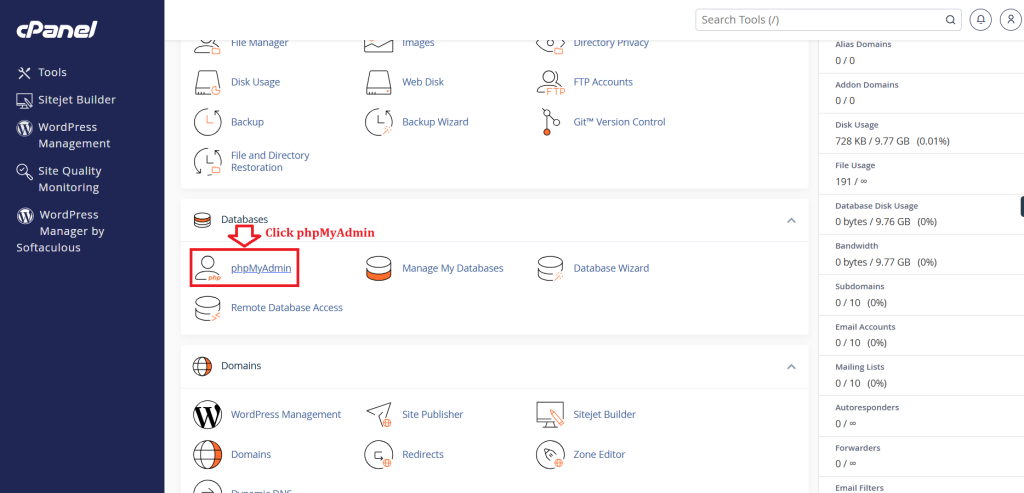Click the Email Accounts statistic label
This screenshot has width=1024, height=493.
point(865,327)
